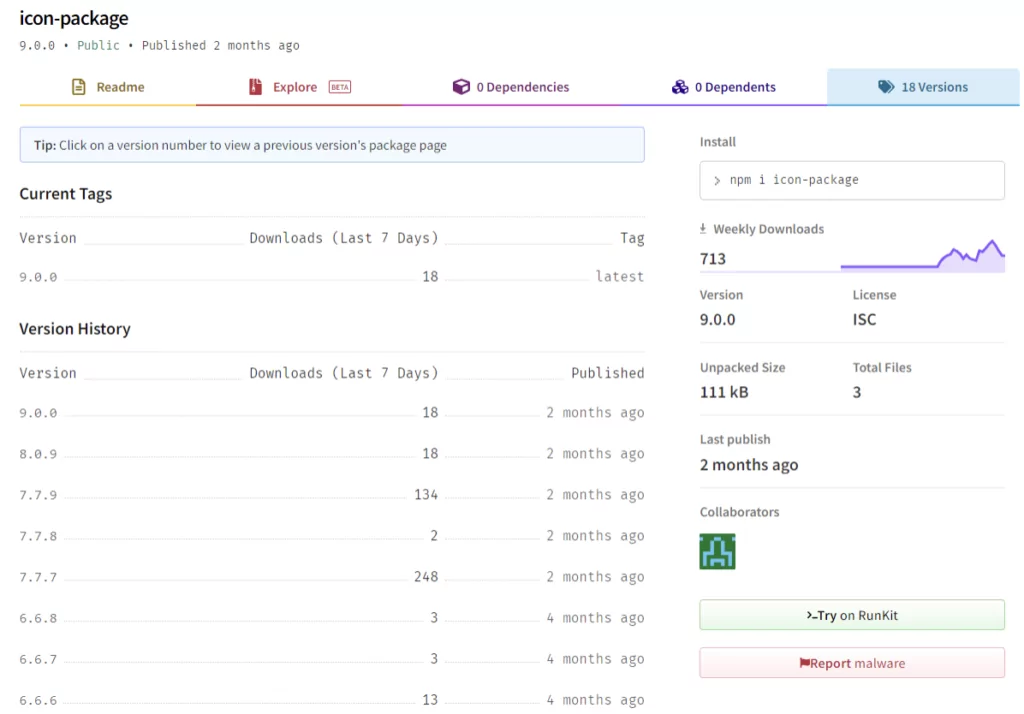The image size is (1024, 714).
Task: Open version 9.0.0 in Version History
Action: tap(38, 413)
